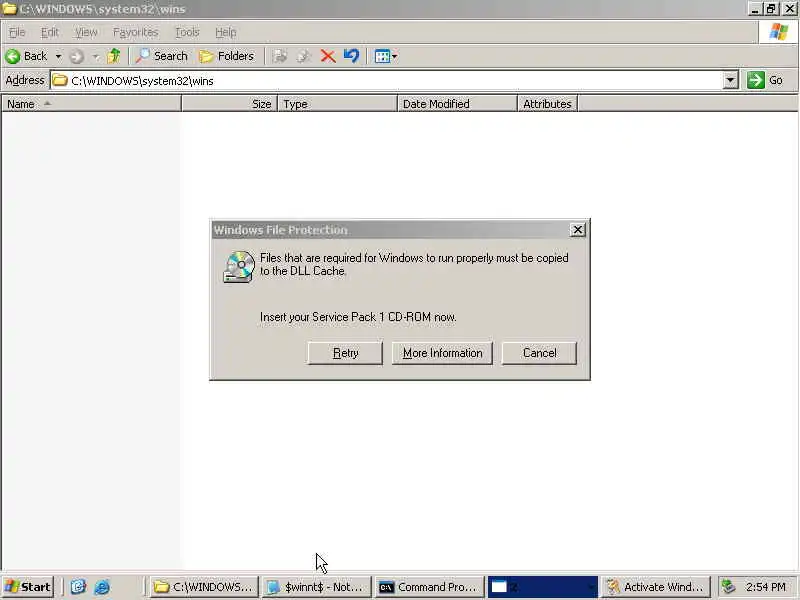This screenshot has height=600, width=800.
Task: Sort by Date Modified column header
Action: pyautogui.click(x=457, y=104)
